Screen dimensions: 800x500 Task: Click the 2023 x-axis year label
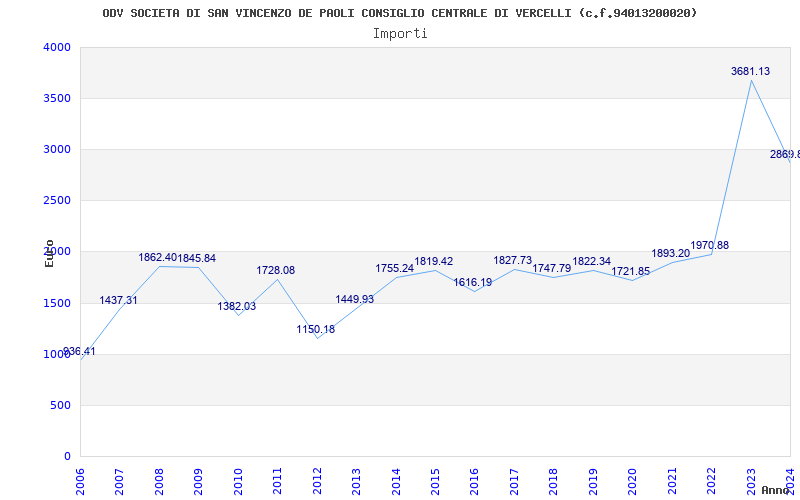tap(752, 482)
